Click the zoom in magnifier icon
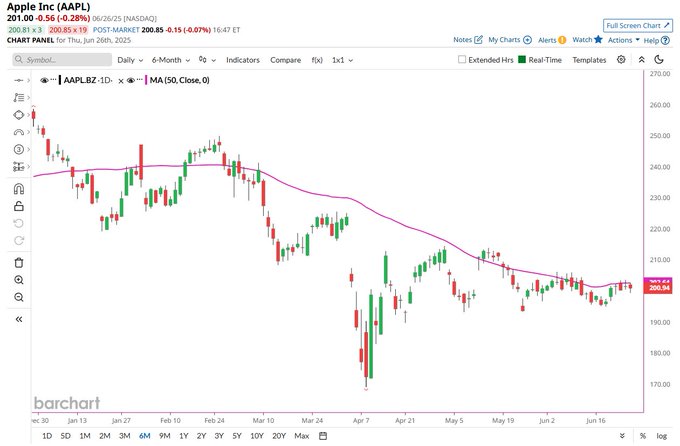The width and height of the screenshot is (680, 446). pyautogui.click(x=18, y=280)
